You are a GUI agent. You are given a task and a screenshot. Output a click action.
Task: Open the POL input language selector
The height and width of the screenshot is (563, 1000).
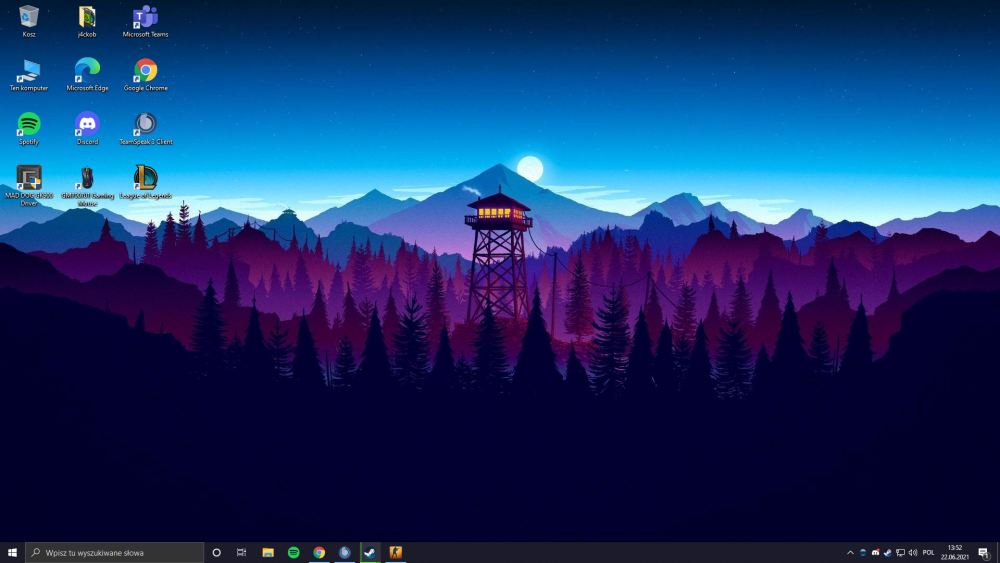click(x=929, y=553)
